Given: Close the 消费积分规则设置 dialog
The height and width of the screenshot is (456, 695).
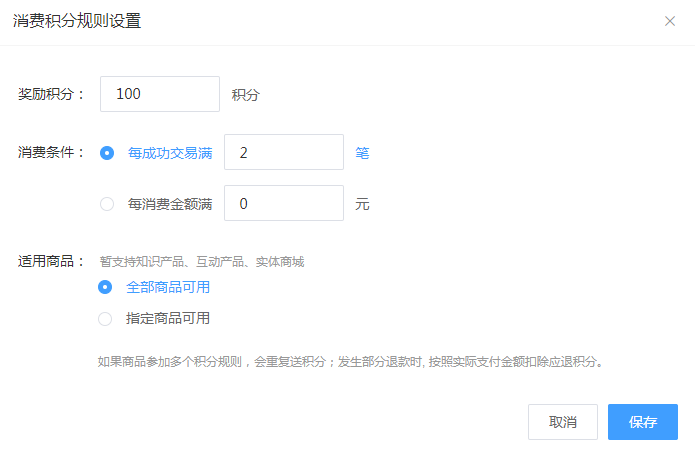Looking at the screenshot, I should tap(670, 21).
